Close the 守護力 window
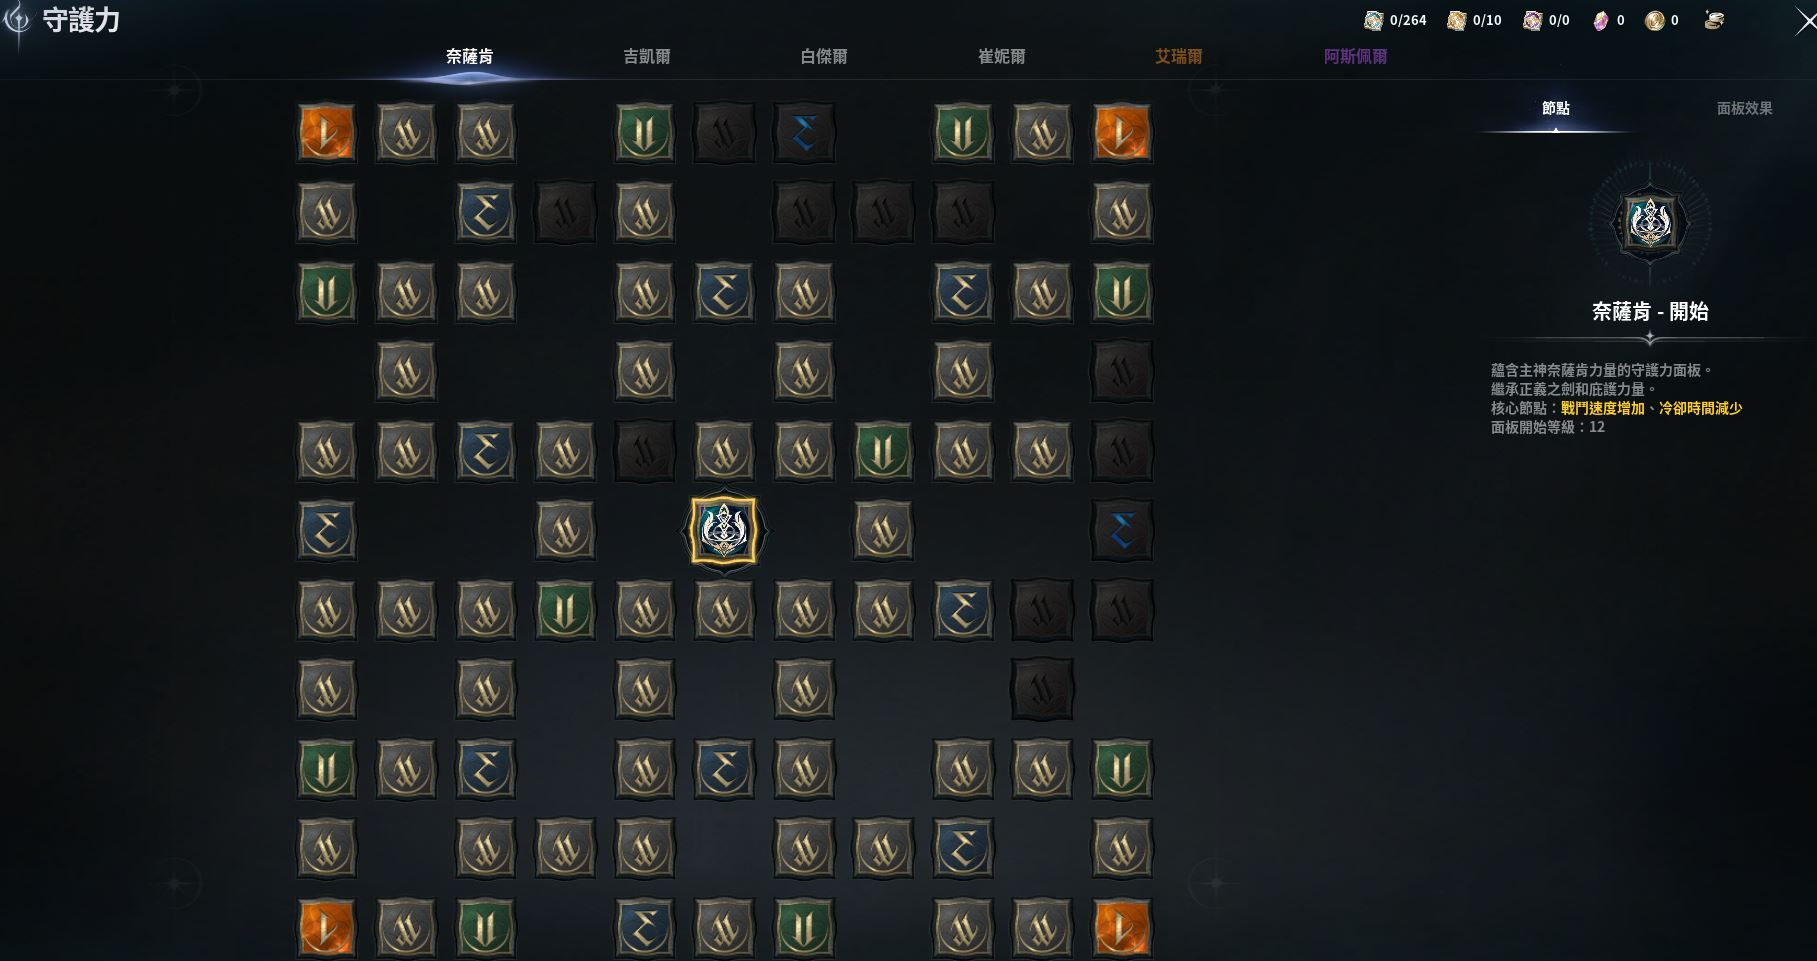This screenshot has width=1817, height=961. pos(1805,22)
